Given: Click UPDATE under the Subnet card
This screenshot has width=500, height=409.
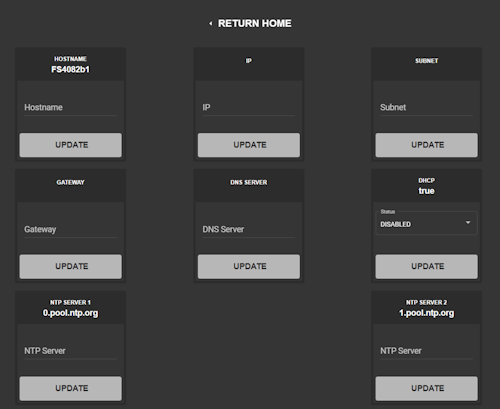Looking at the screenshot, I should 426,145.
